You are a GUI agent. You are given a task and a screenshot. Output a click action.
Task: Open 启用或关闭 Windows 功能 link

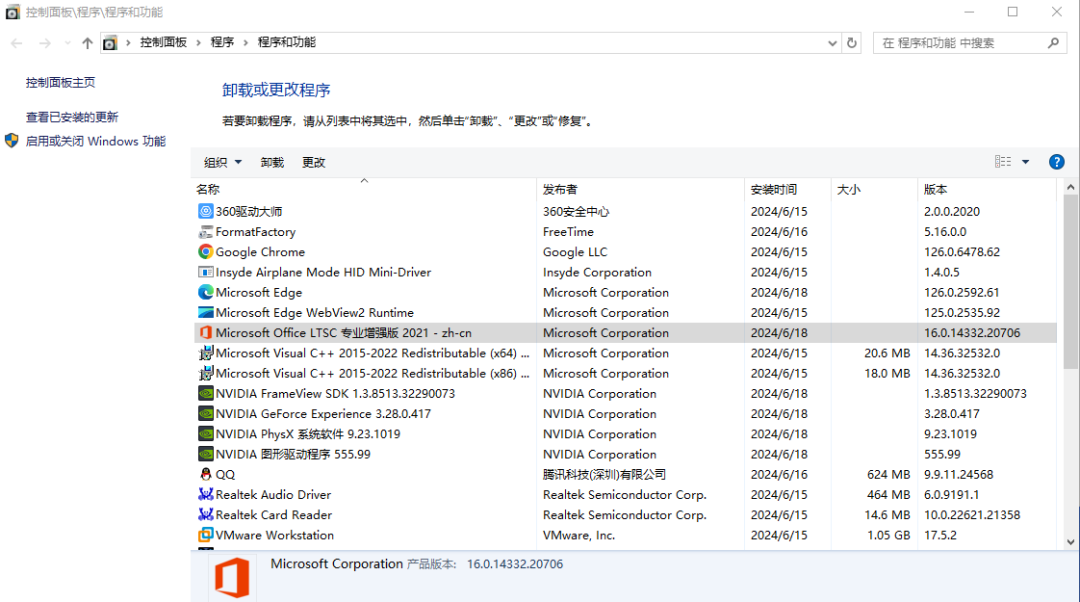[x=96, y=141]
